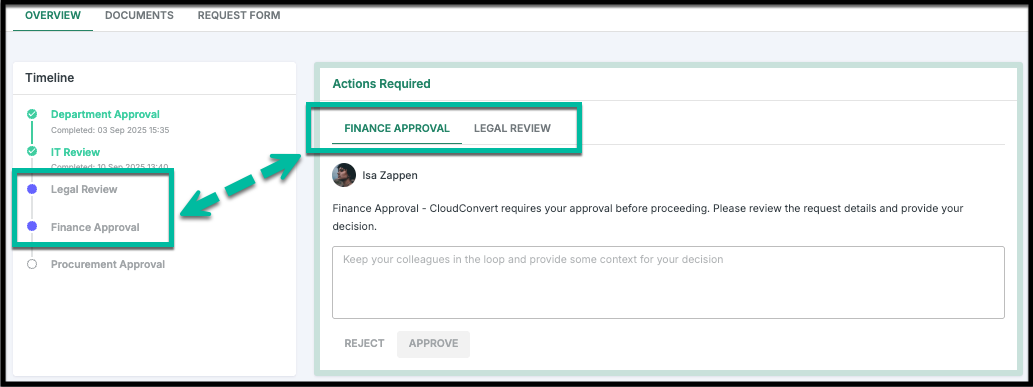Screen dimensions: 1033x387
Task: Click the Department Approval green checkmark icon
Action: click(32, 114)
